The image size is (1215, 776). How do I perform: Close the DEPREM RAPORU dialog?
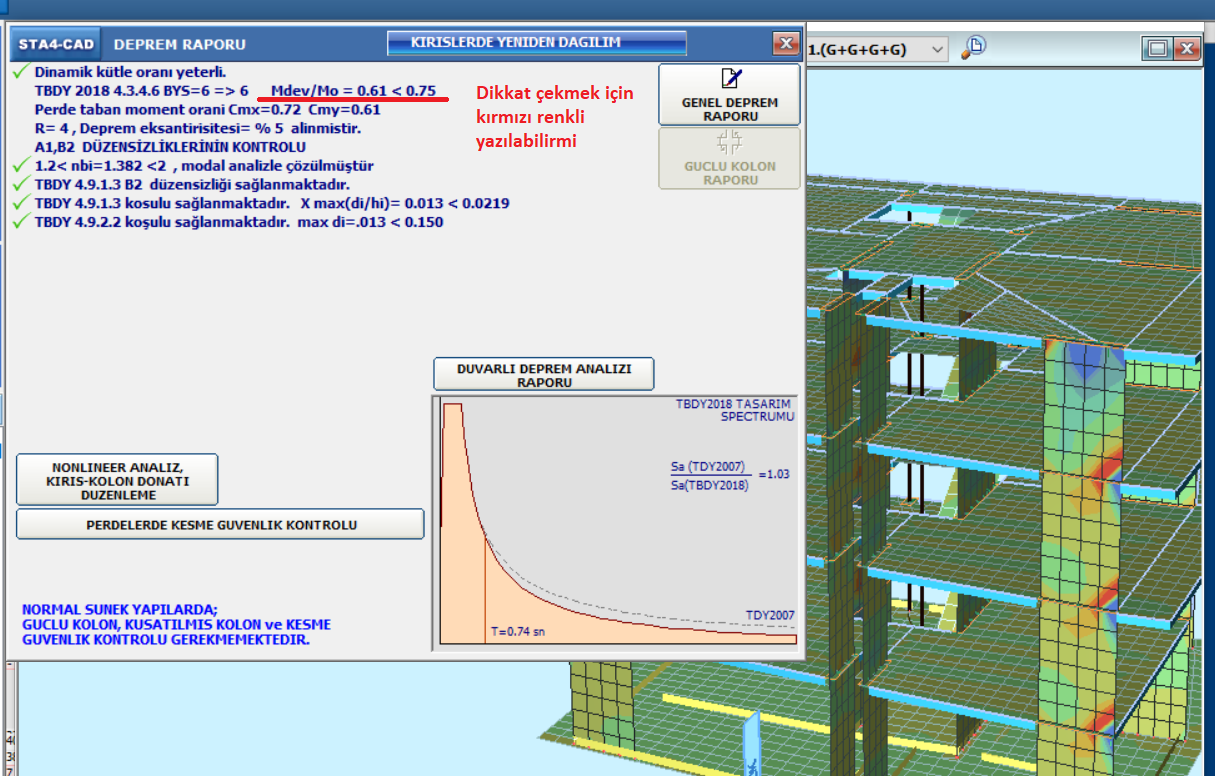click(x=785, y=44)
